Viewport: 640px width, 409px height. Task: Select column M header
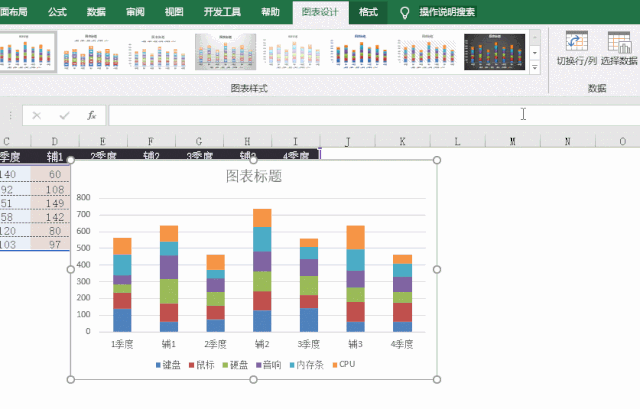pyautogui.click(x=513, y=142)
